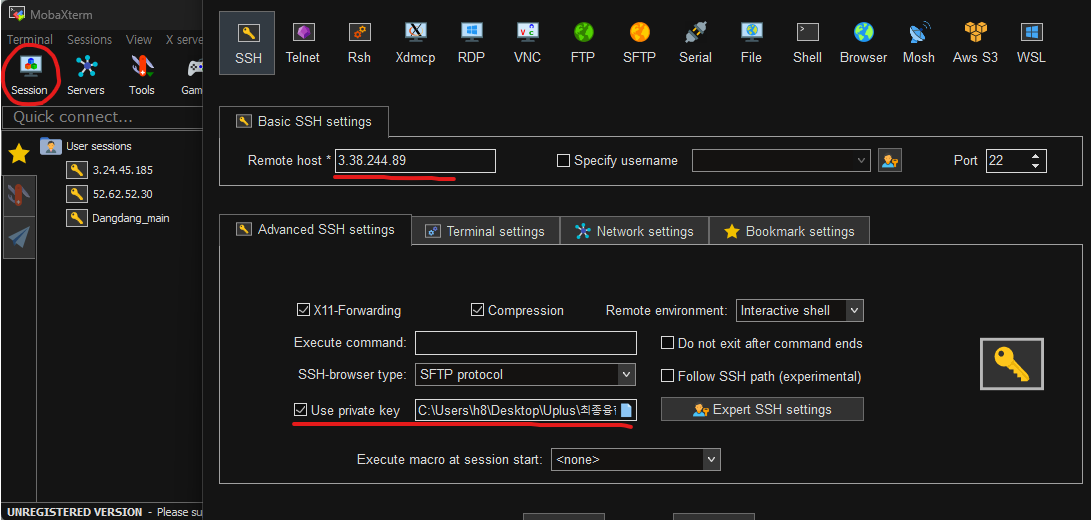Switch to the Network settings tab

(x=634, y=231)
